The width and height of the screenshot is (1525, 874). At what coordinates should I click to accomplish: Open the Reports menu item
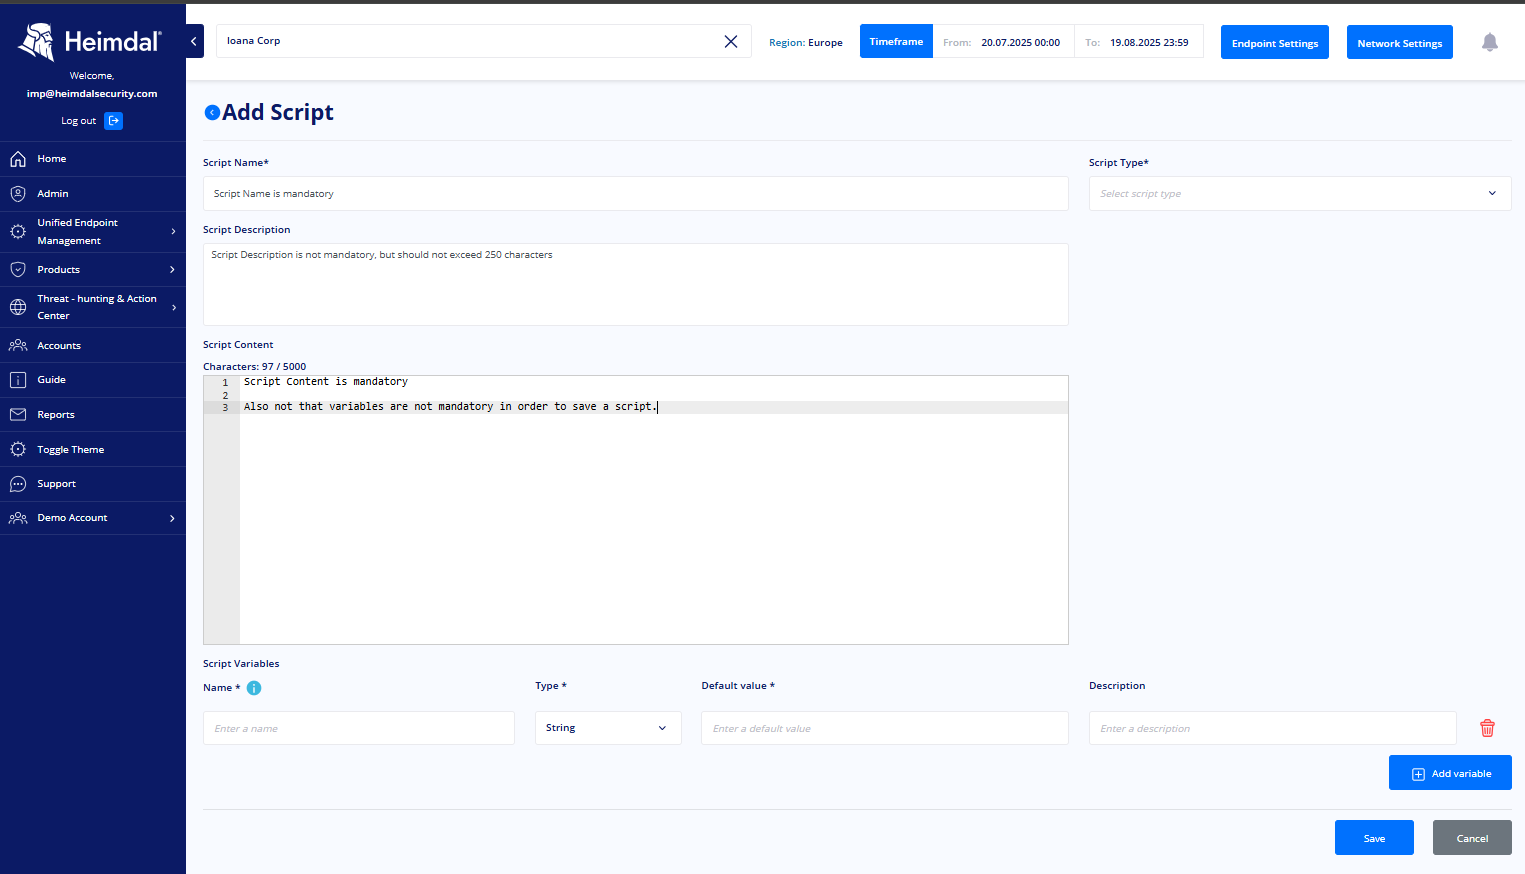(56, 415)
